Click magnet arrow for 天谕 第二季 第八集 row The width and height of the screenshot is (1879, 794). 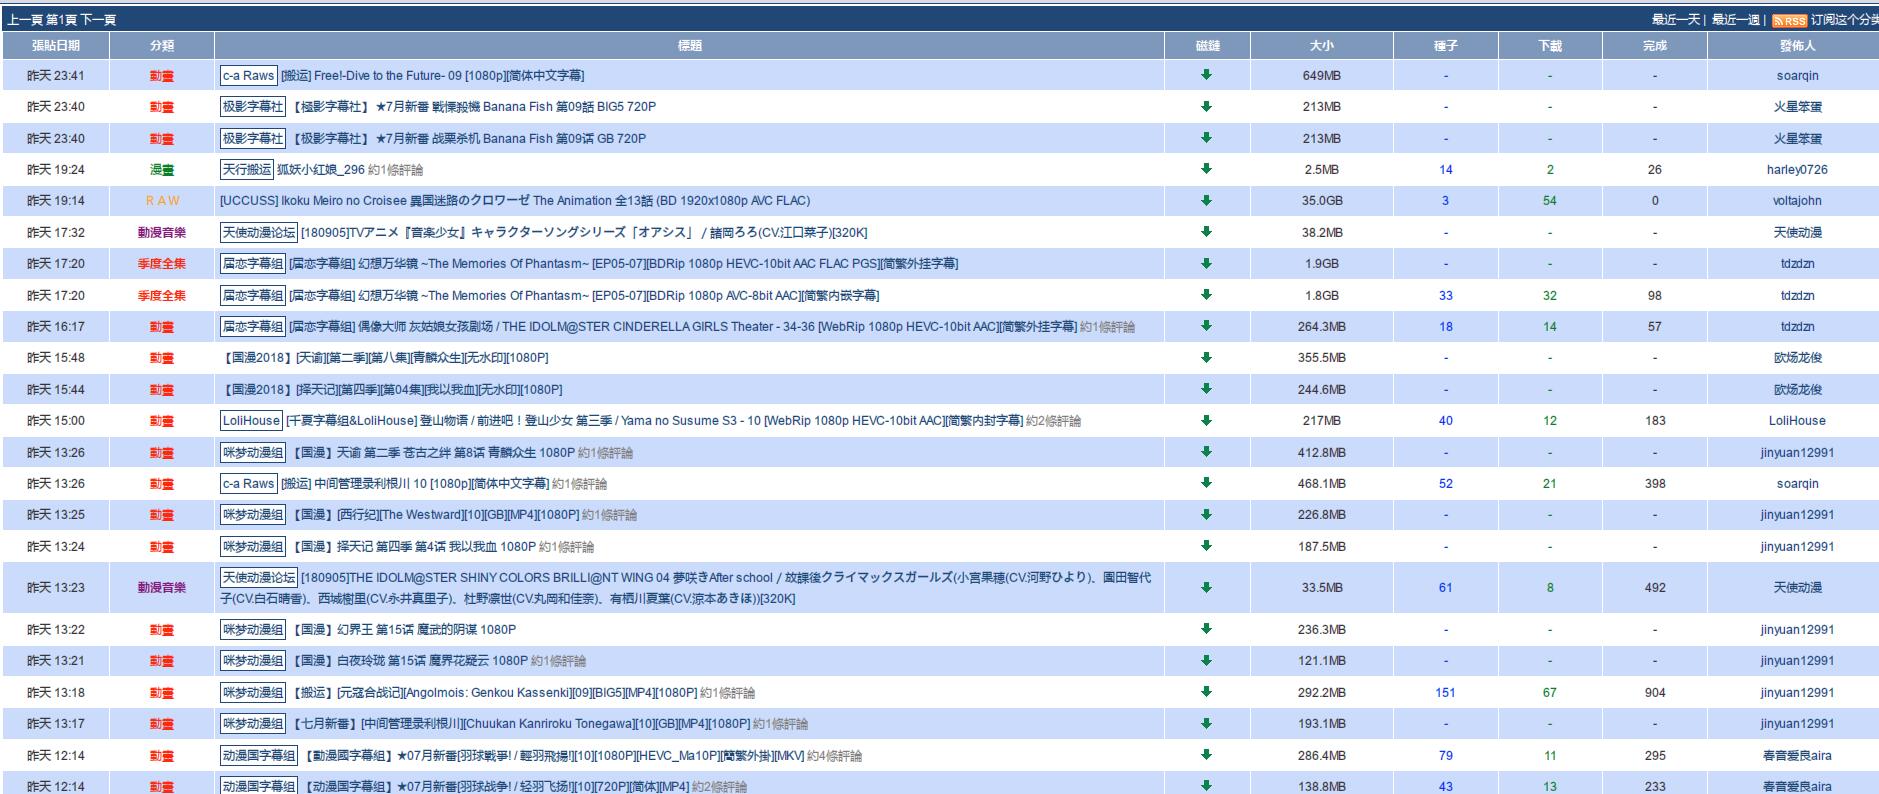[1206, 357]
